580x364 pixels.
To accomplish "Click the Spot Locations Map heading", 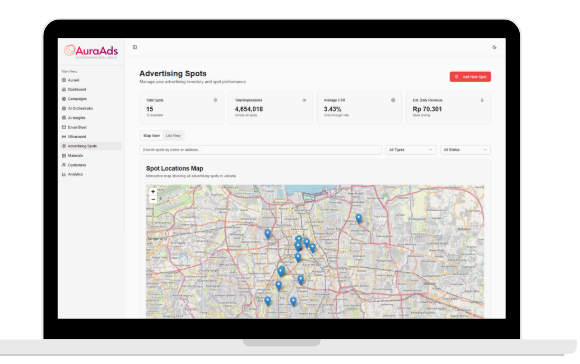I will point(175,168).
